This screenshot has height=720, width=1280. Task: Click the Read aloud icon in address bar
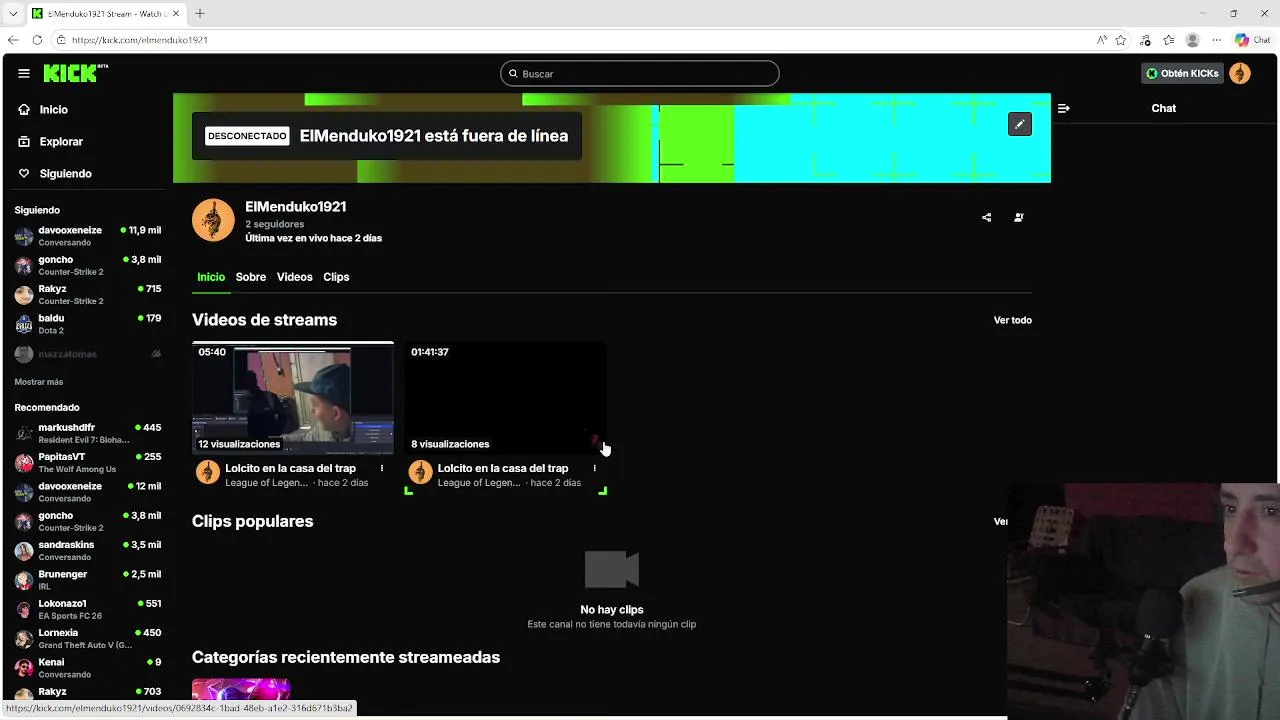click(x=1101, y=40)
